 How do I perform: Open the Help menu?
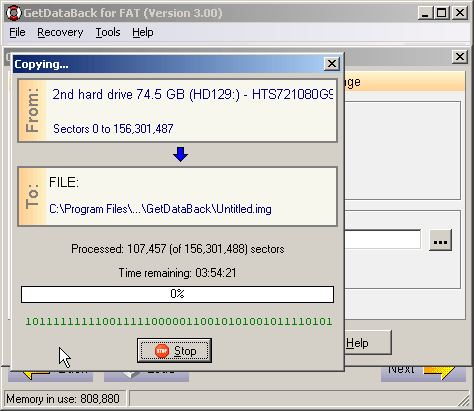click(143, 32)
